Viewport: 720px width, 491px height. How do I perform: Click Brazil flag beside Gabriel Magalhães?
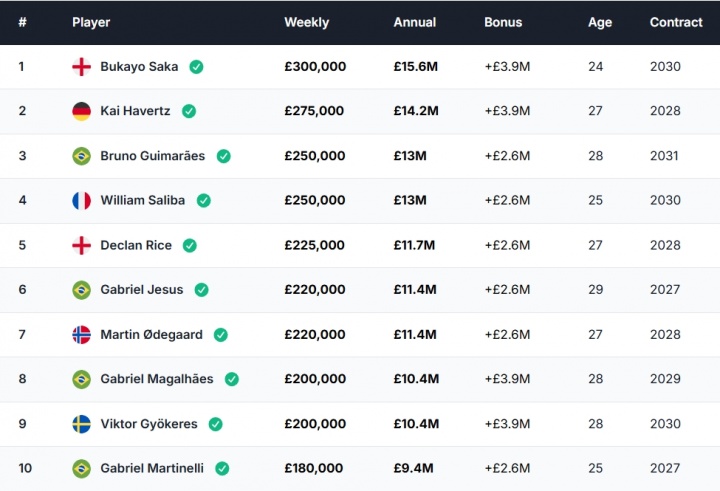[82, 379]
